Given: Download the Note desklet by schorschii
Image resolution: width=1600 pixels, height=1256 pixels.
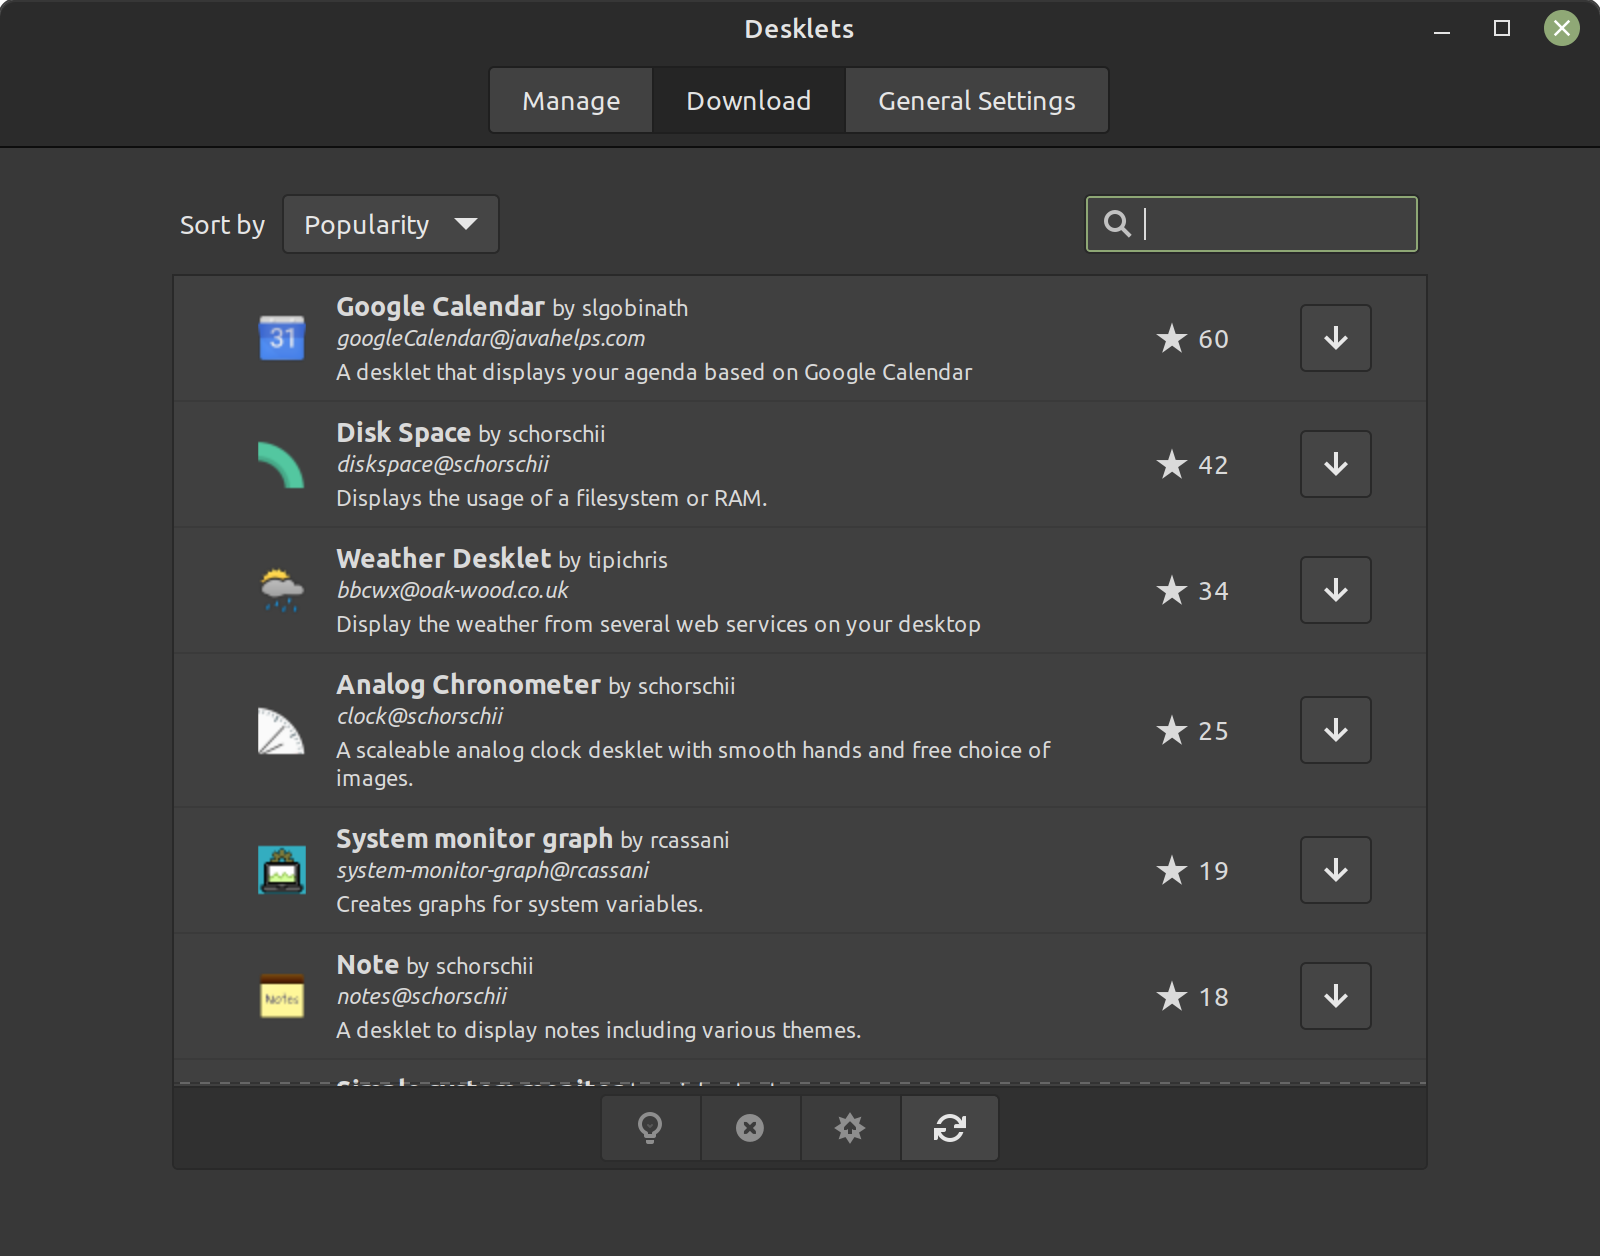Looking at the screenshot, I should click(x=1334, y=996).
